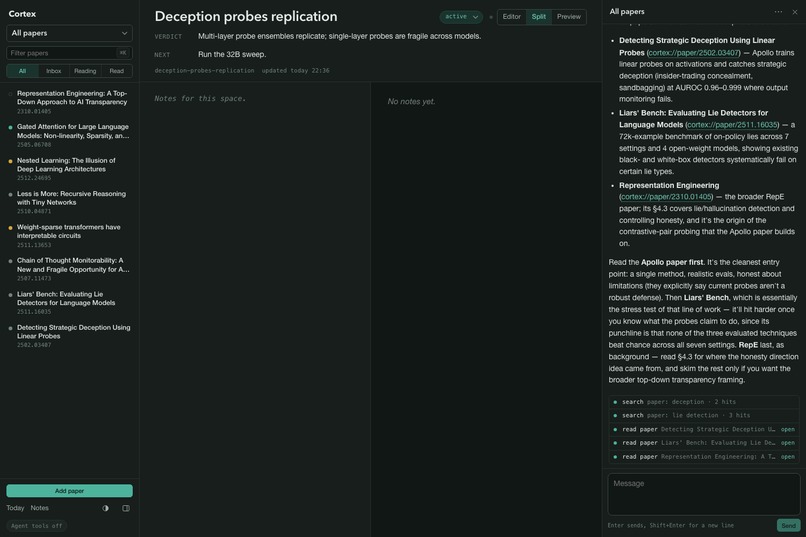Click the 'No notes yet.' preview pane text
This screenshot has width=806, height=537.
[x=411, y=102]
